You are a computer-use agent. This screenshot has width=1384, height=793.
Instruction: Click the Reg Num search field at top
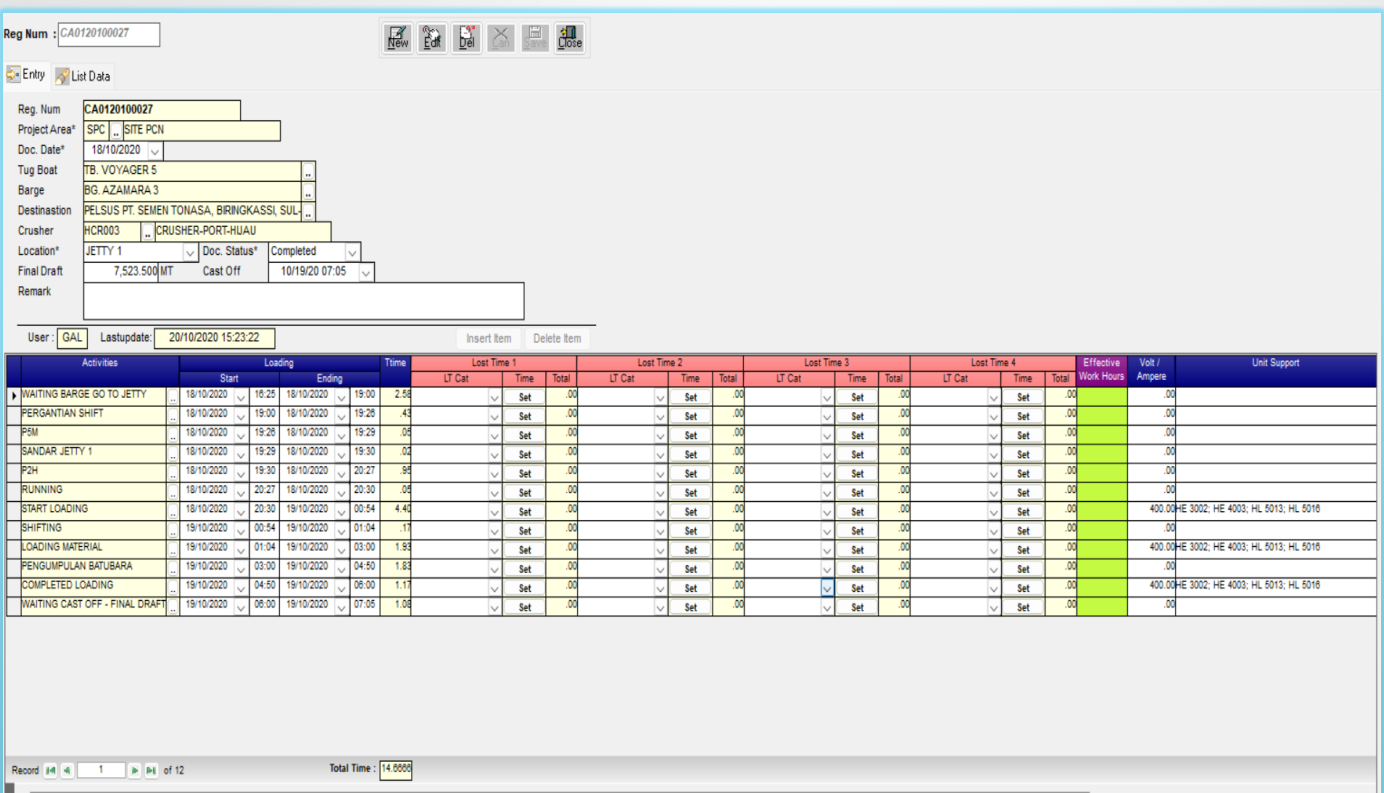pyautogui.click(x=109, y=34)
